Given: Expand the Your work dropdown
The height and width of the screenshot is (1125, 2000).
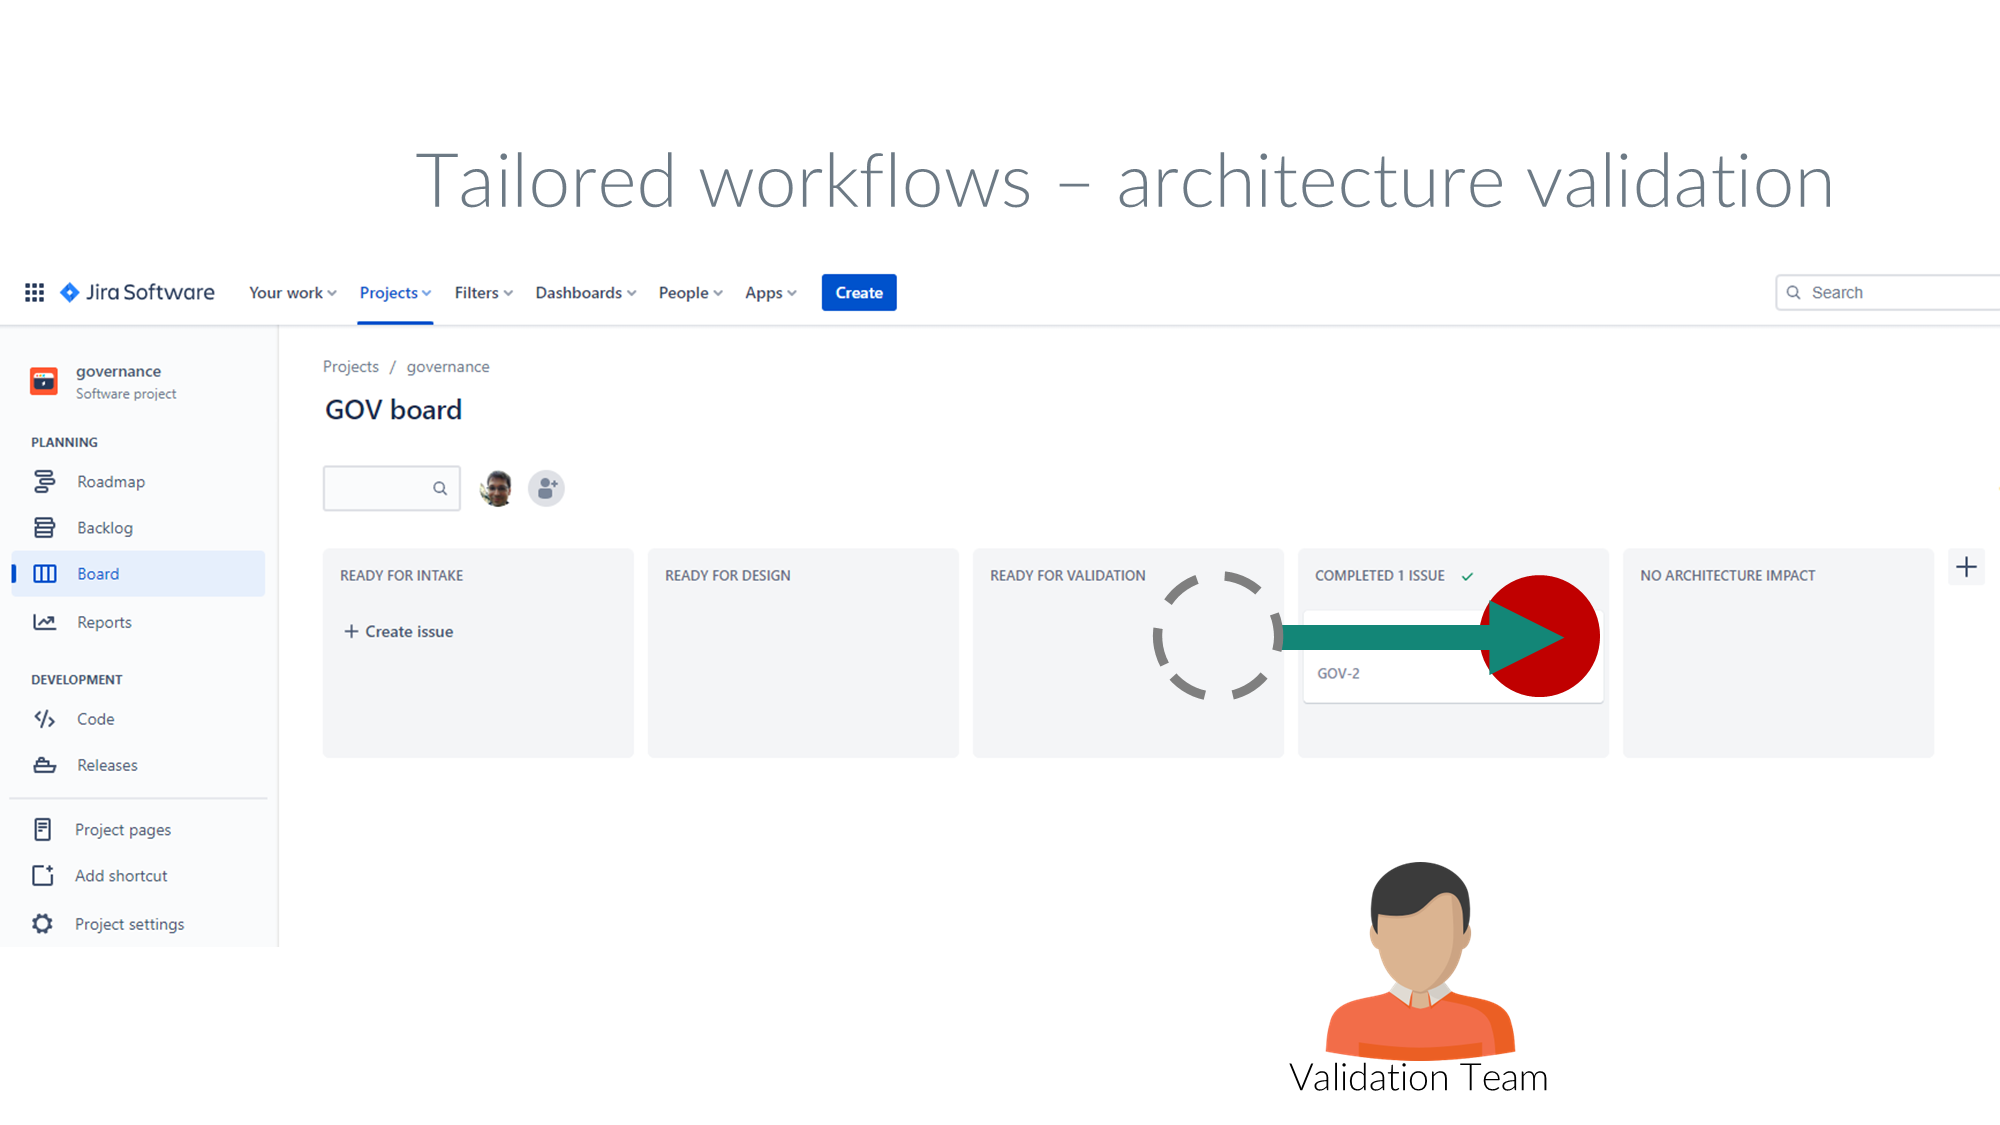Looking at the screenshot, I should 292,293.
